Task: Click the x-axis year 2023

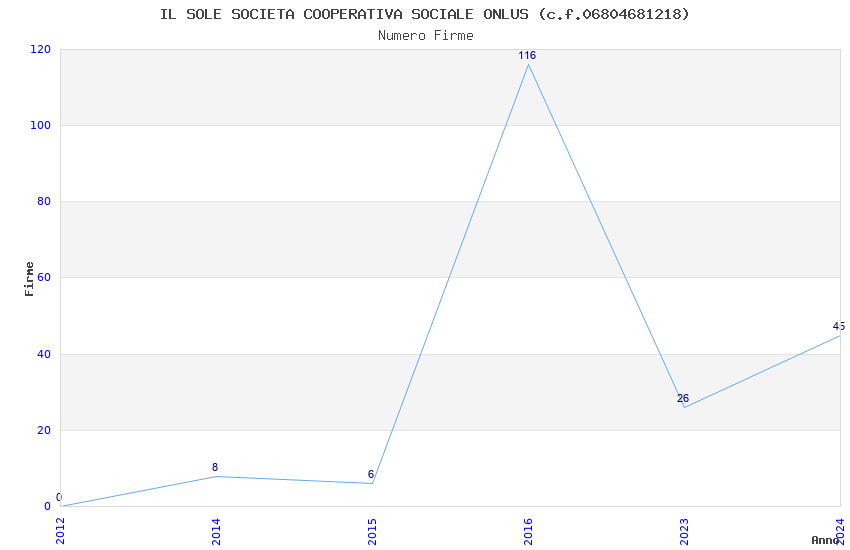Action: 684,531
